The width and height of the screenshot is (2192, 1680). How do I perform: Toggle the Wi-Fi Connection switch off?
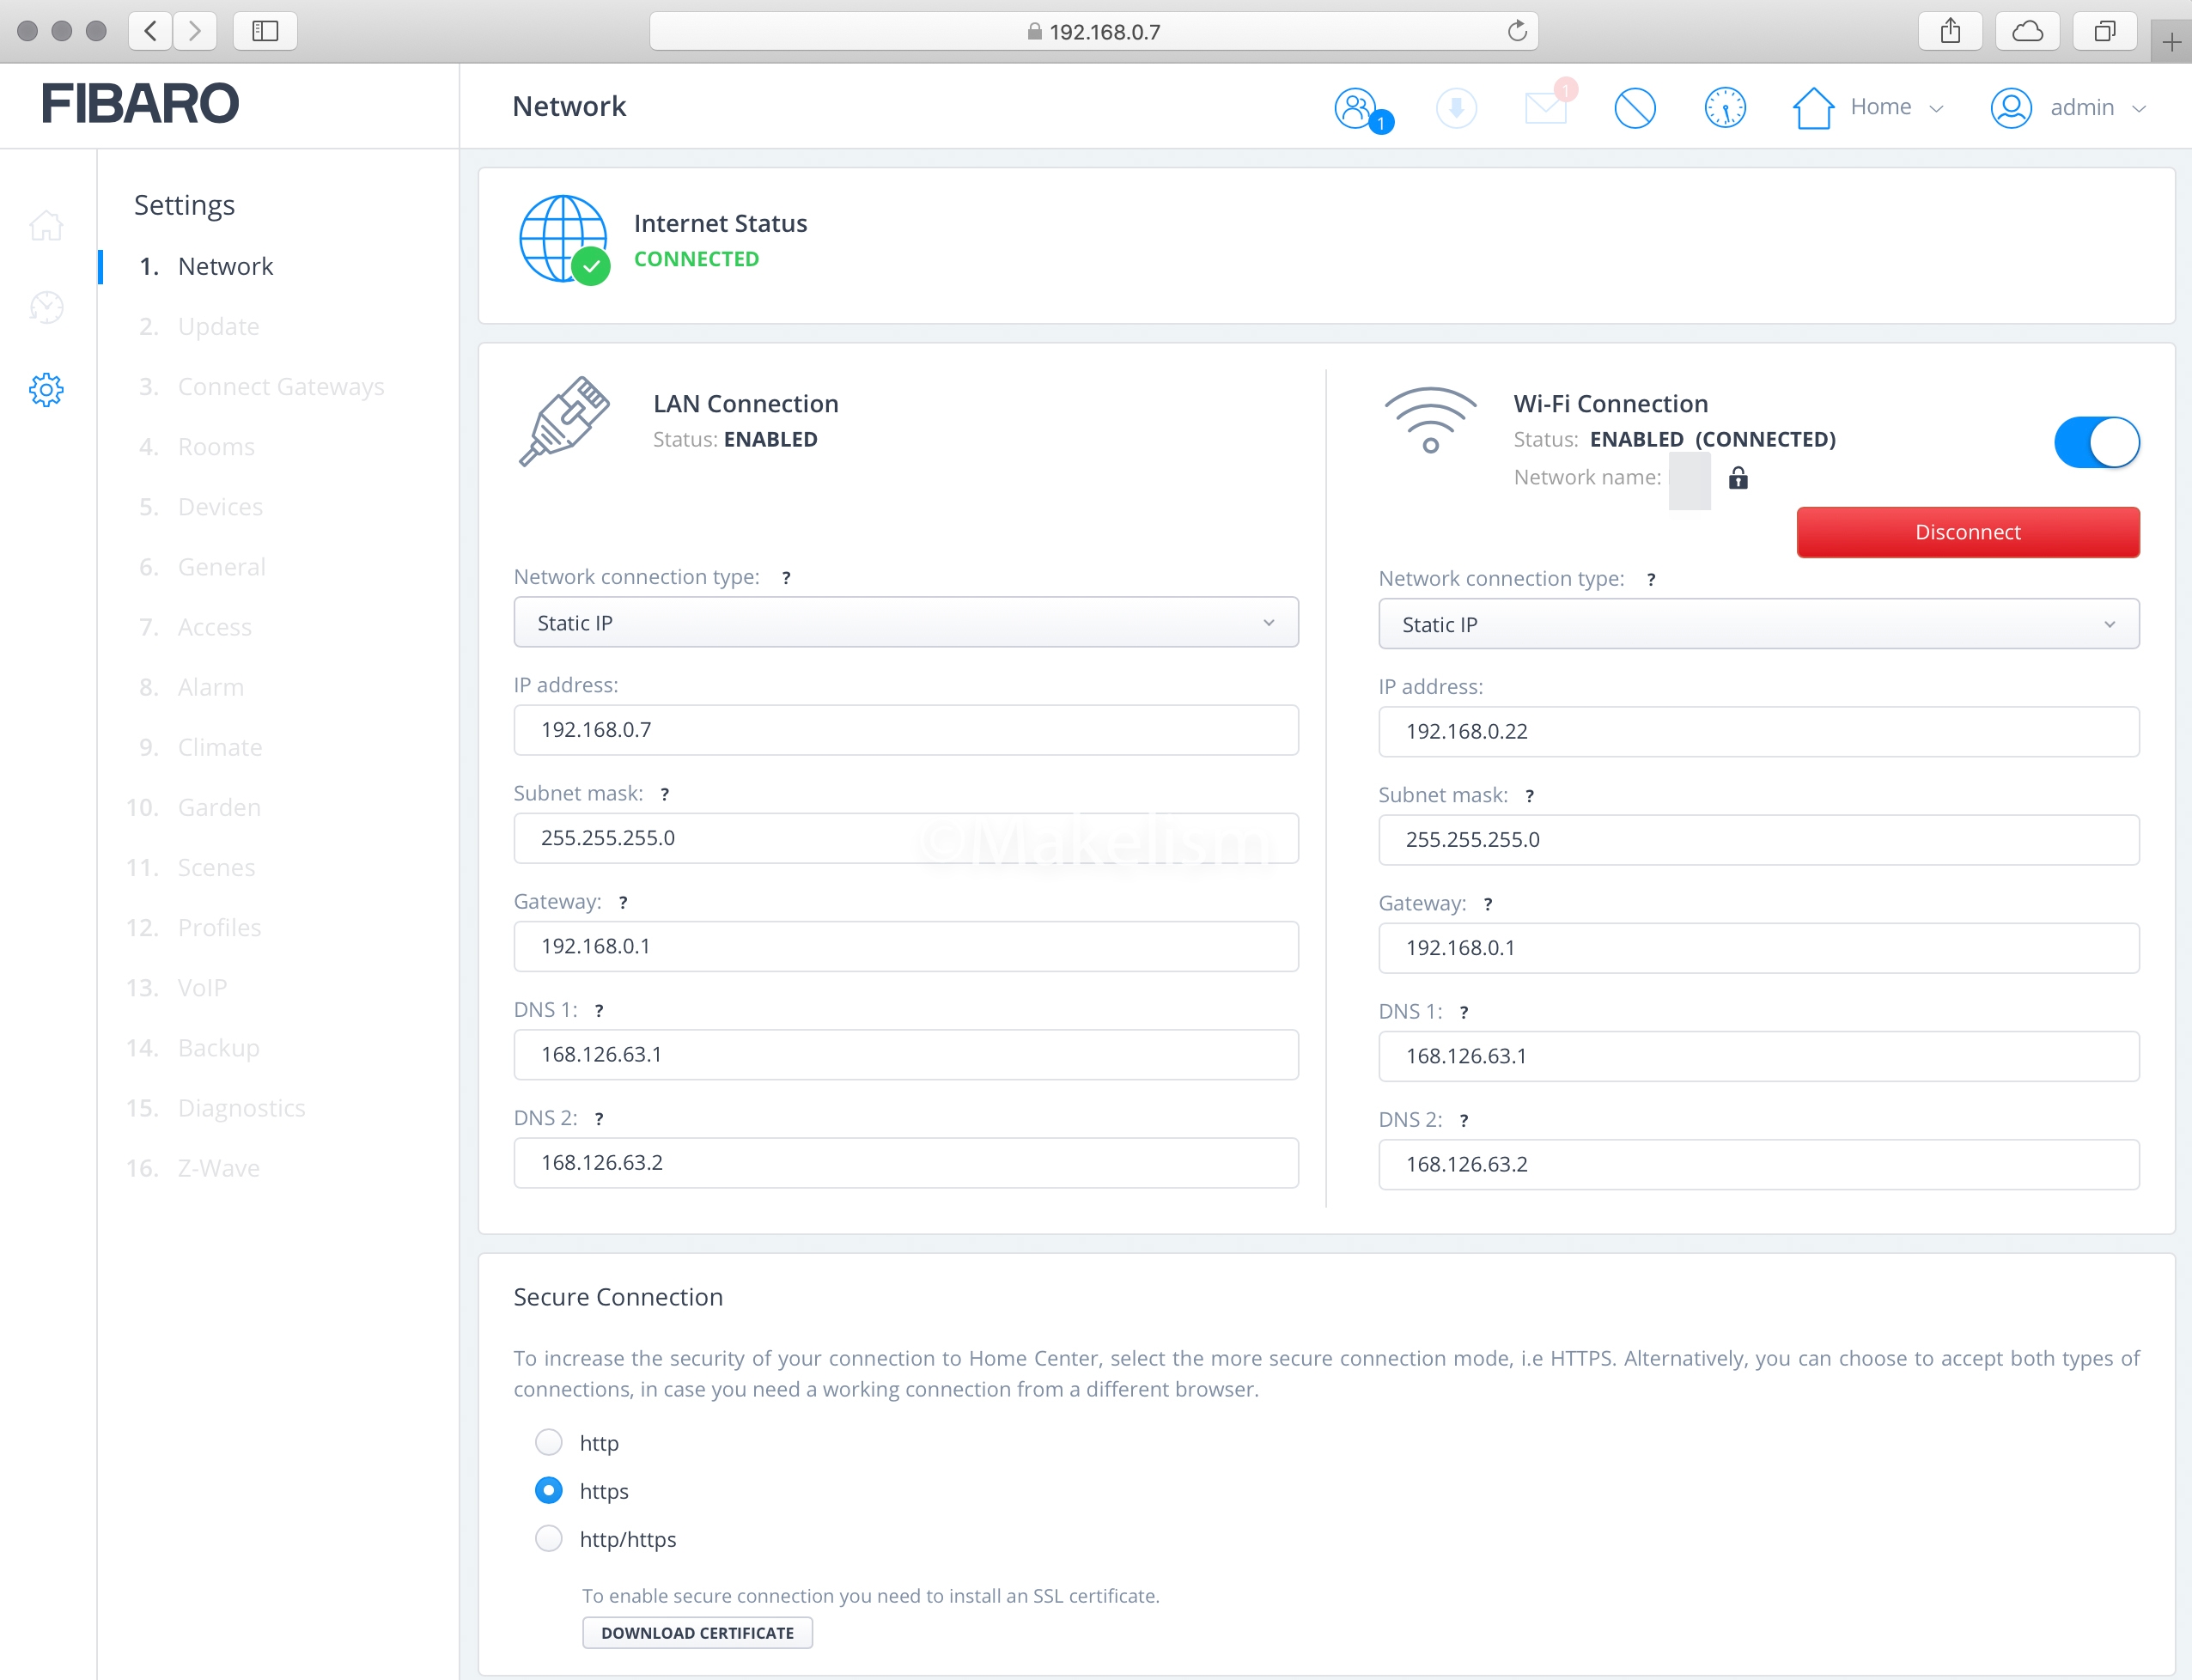click(x=2097, y=442)
